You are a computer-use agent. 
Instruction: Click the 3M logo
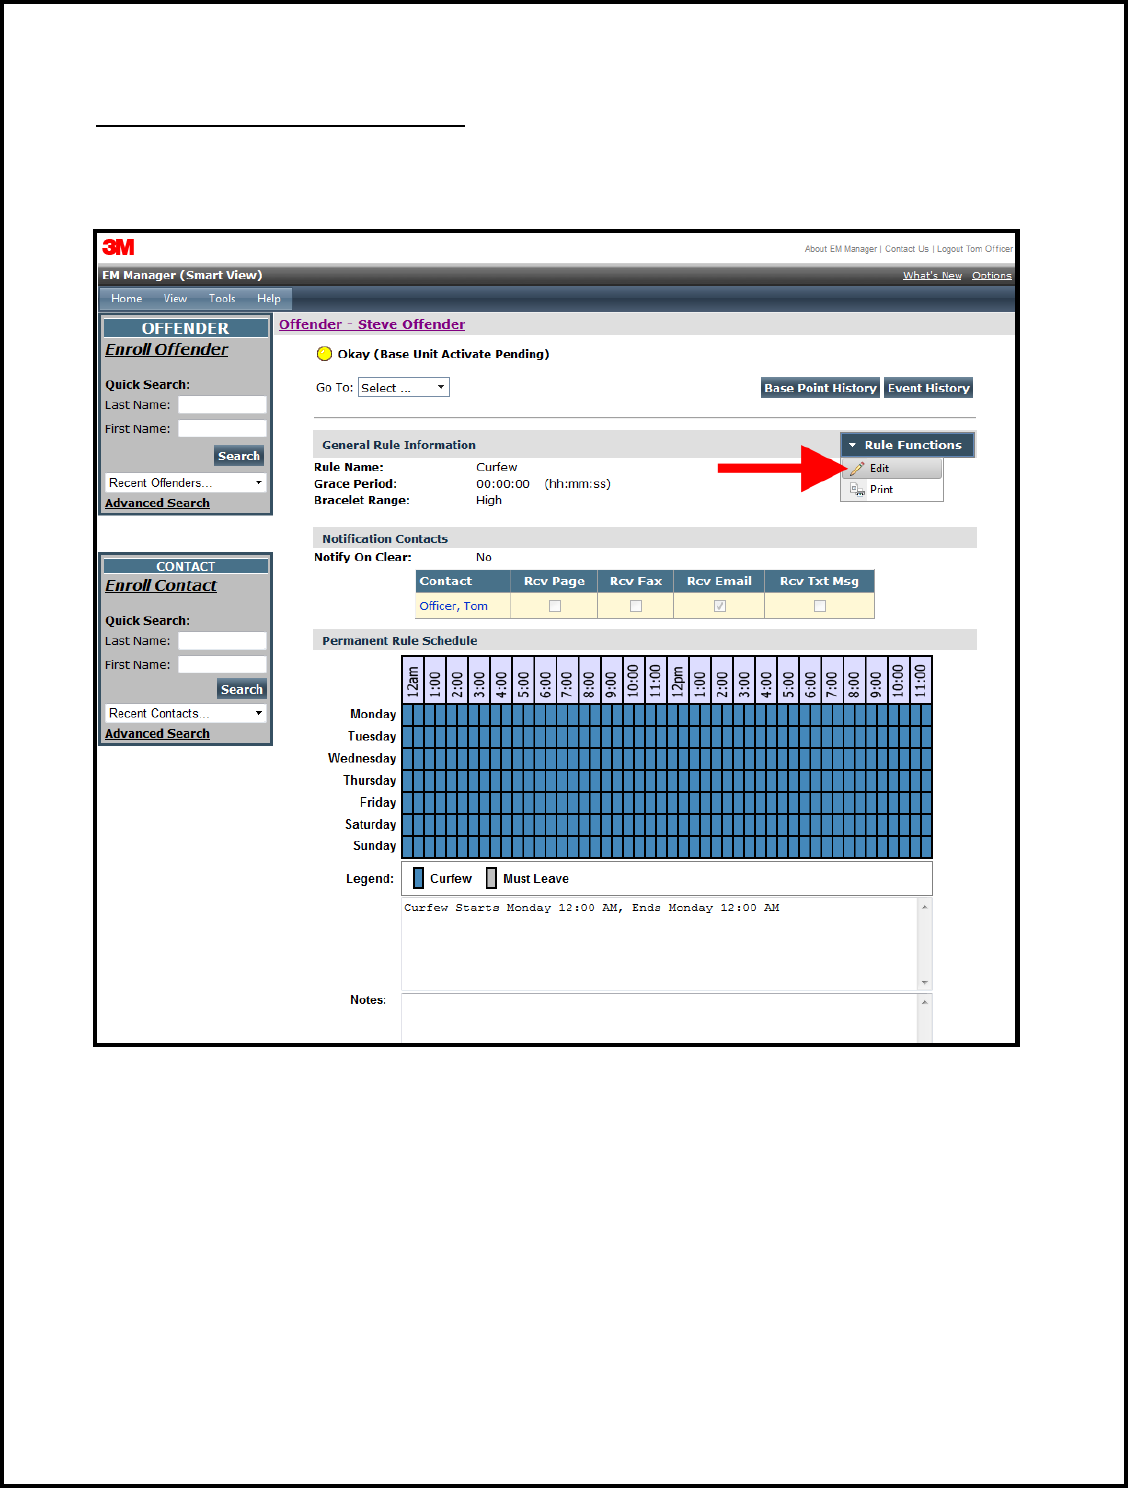(118, 247)
